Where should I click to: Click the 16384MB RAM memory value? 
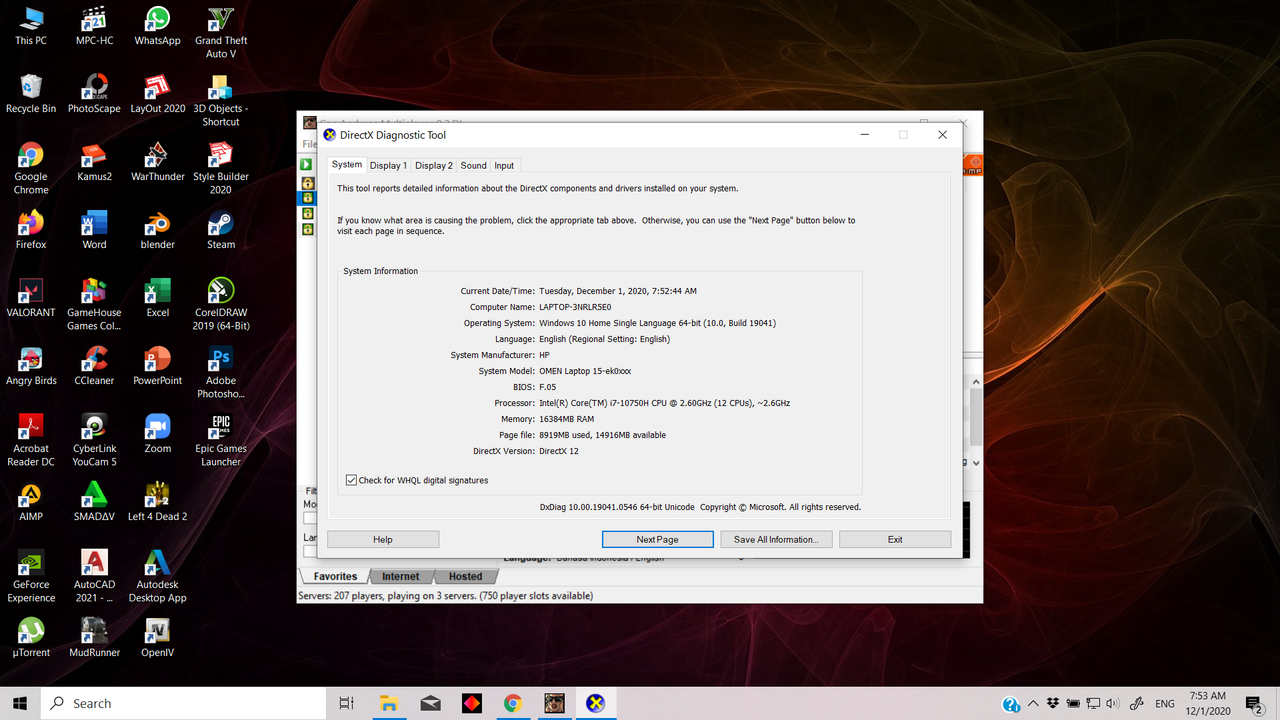tap(566, 419)
